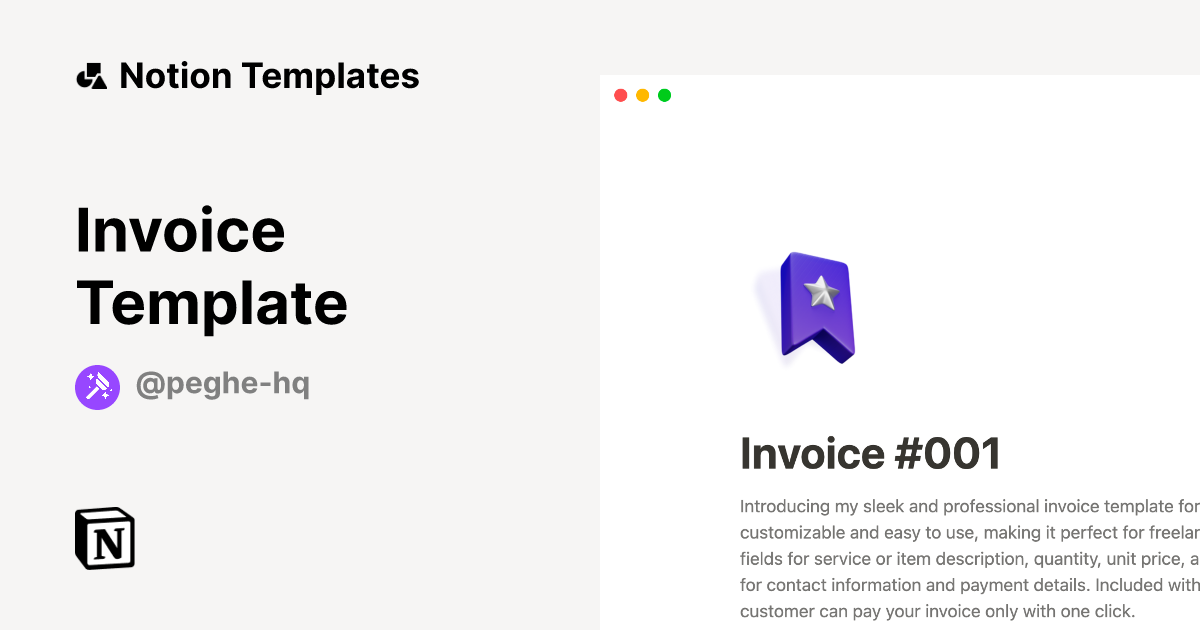This screenshot has height=630, width=1200.
Task: Open the @peghe-hq creator profile
Action: click(224, 385)
